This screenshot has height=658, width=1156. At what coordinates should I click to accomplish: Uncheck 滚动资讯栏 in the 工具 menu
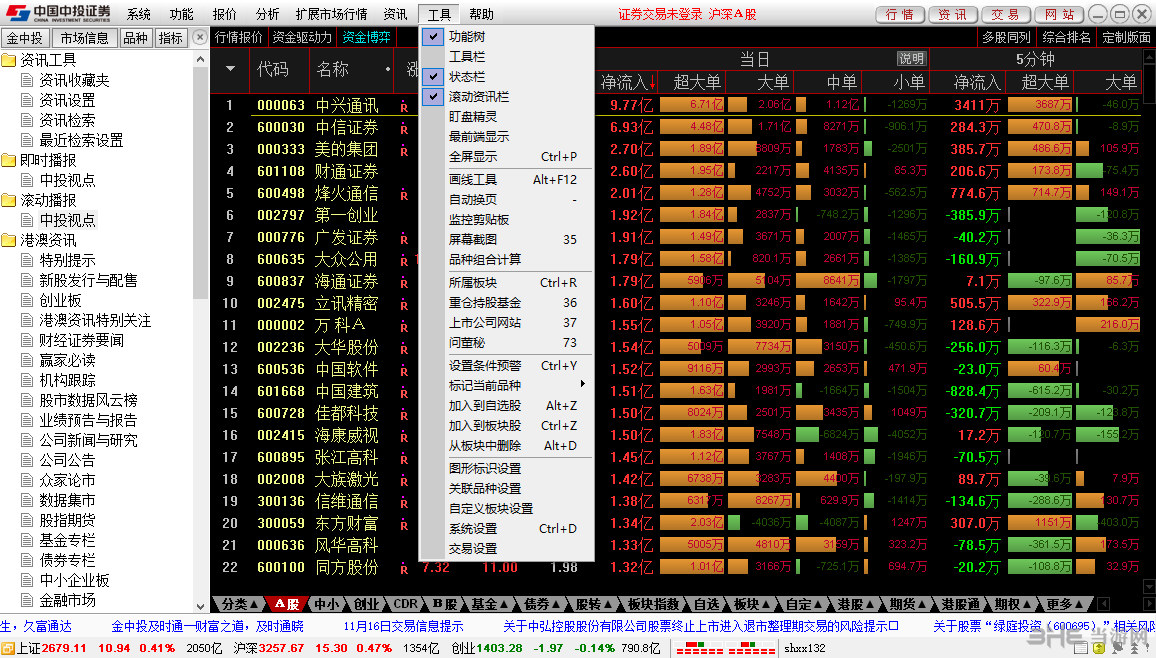(506, 97)
